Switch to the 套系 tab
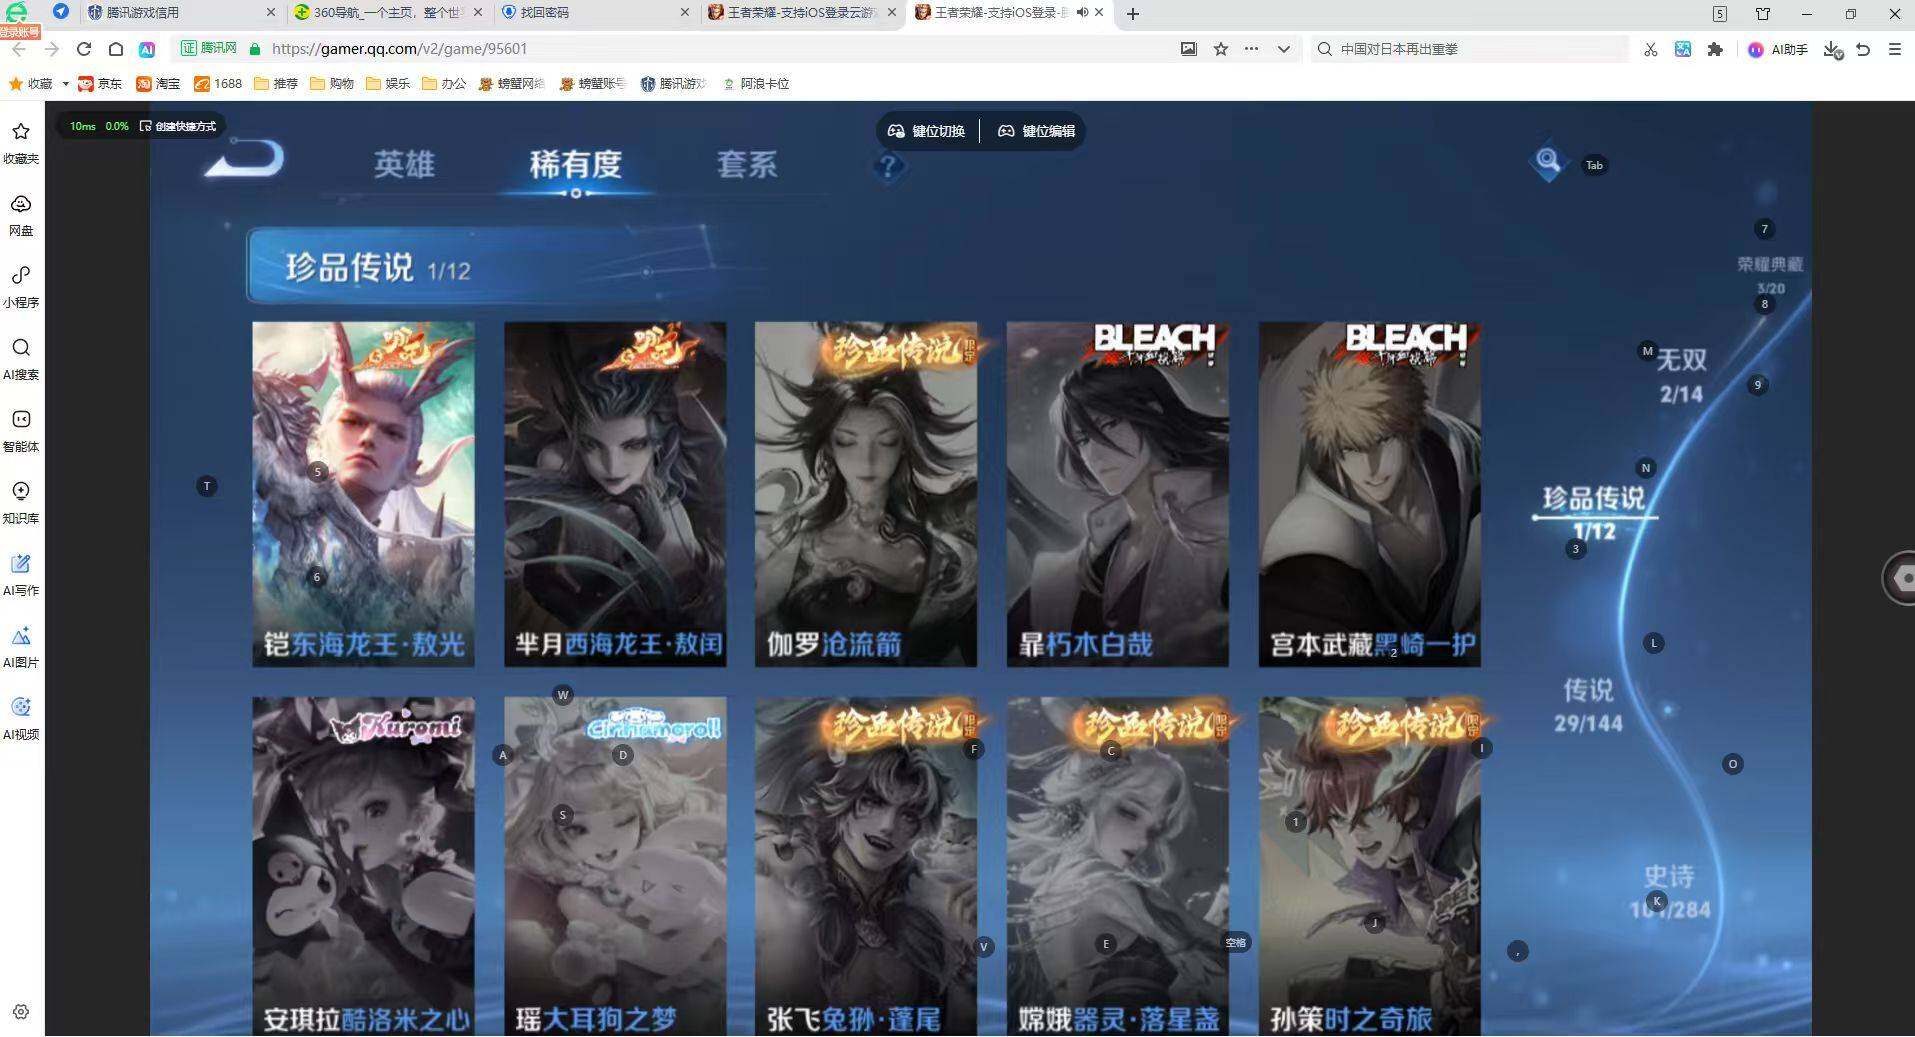Image resolution: width=1915 pixels, height=1037 pixels. 747,164
